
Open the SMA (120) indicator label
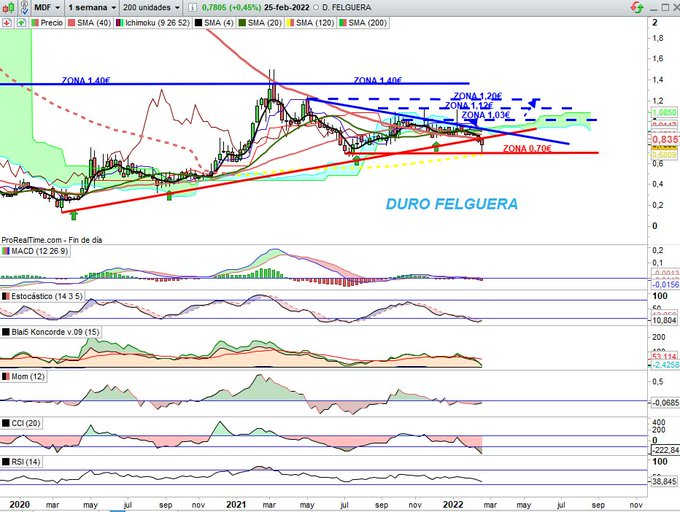point(311,23)
